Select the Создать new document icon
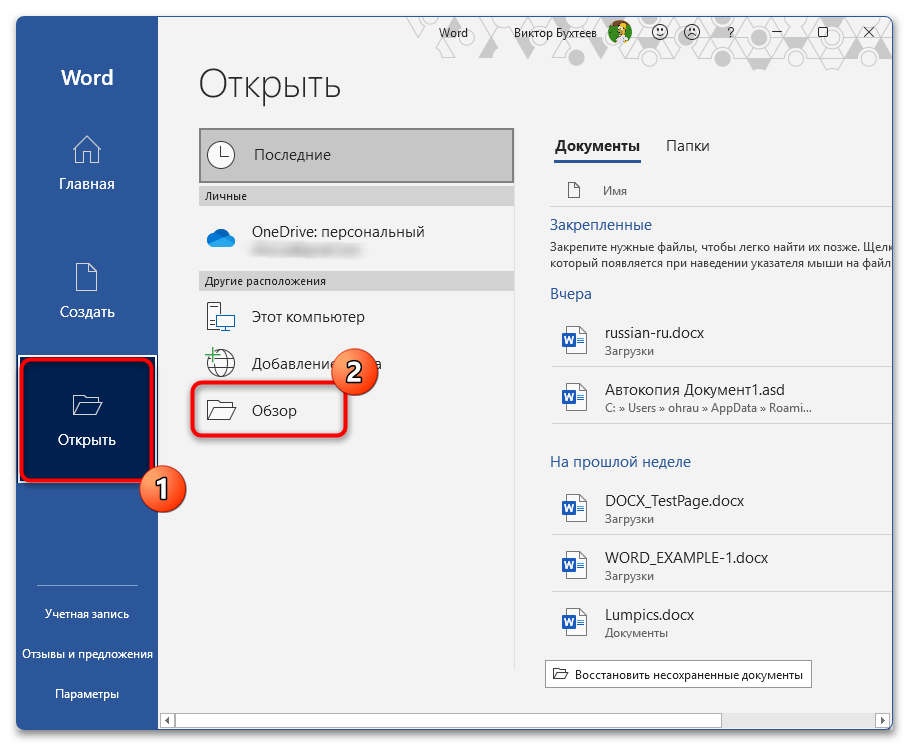The width and height of the screenshot is (909, 746). point(87,279)
